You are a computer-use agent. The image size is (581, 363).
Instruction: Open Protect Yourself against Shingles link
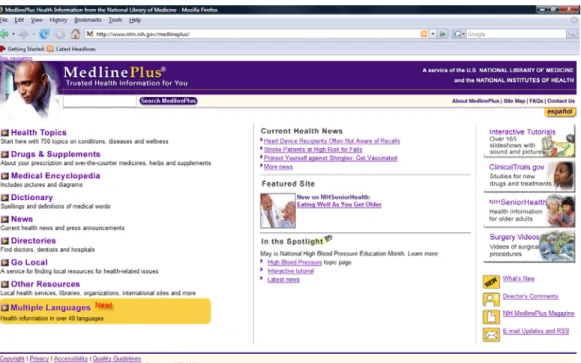[331, 158]
